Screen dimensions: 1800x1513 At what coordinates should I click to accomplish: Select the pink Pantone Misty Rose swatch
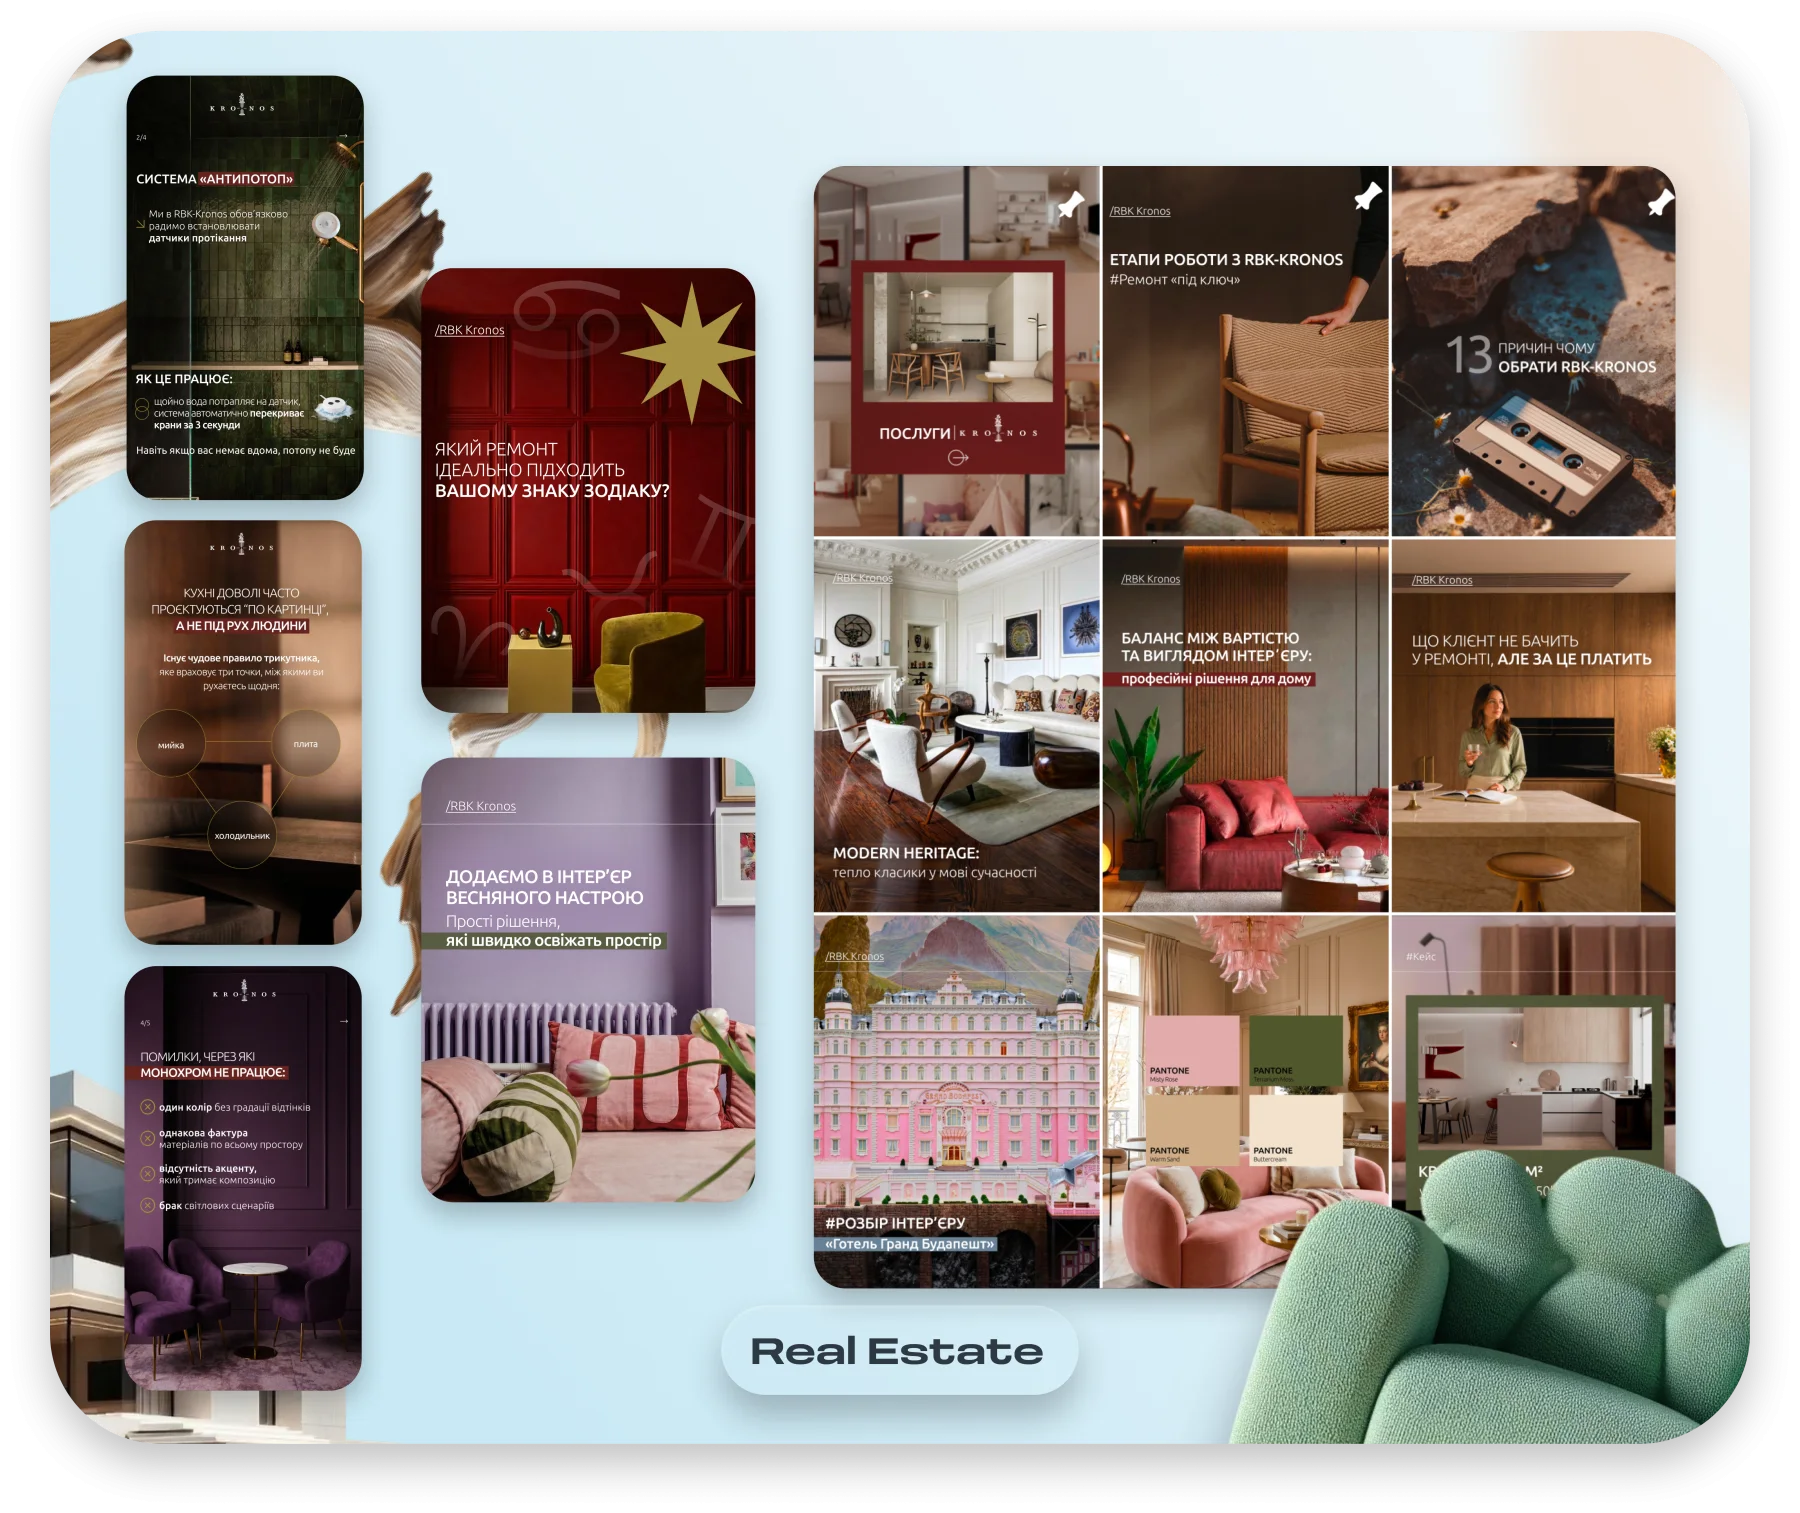point(1192,1051)
